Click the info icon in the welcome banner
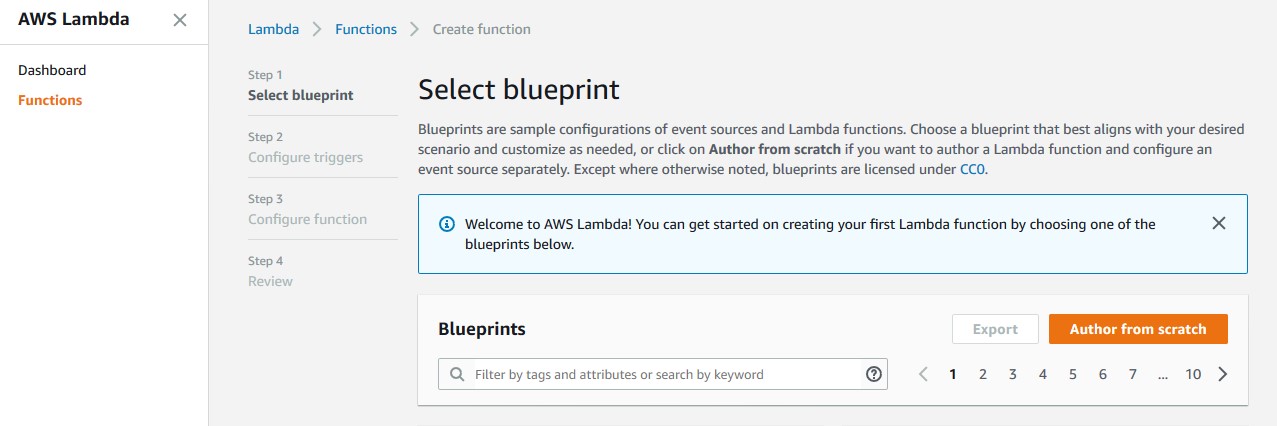Viewport: 1277px width, 426px height. [x=447, y=224]
